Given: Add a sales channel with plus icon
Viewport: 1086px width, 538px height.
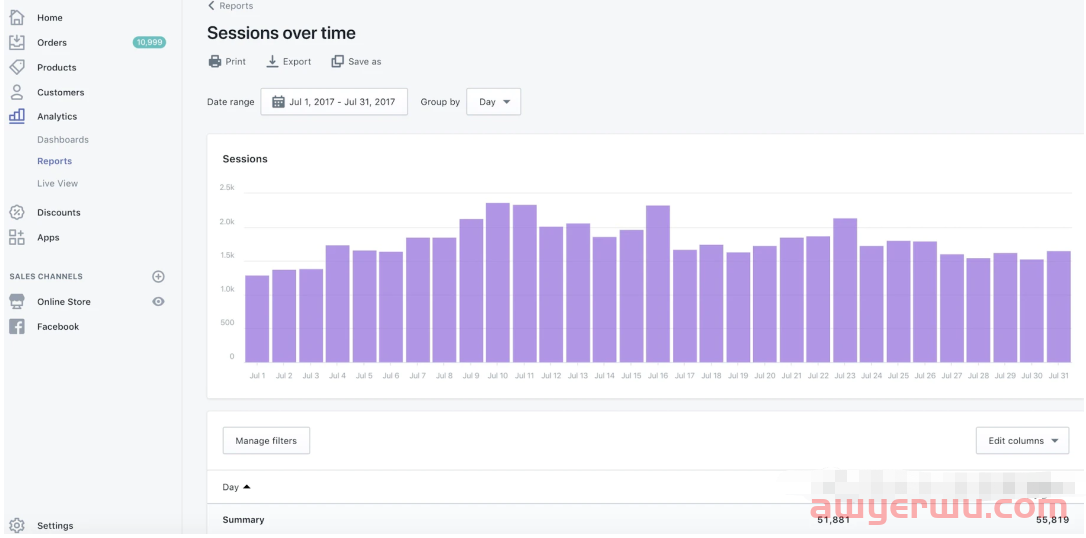Looking at the screenshot, I should pos(158,276).
